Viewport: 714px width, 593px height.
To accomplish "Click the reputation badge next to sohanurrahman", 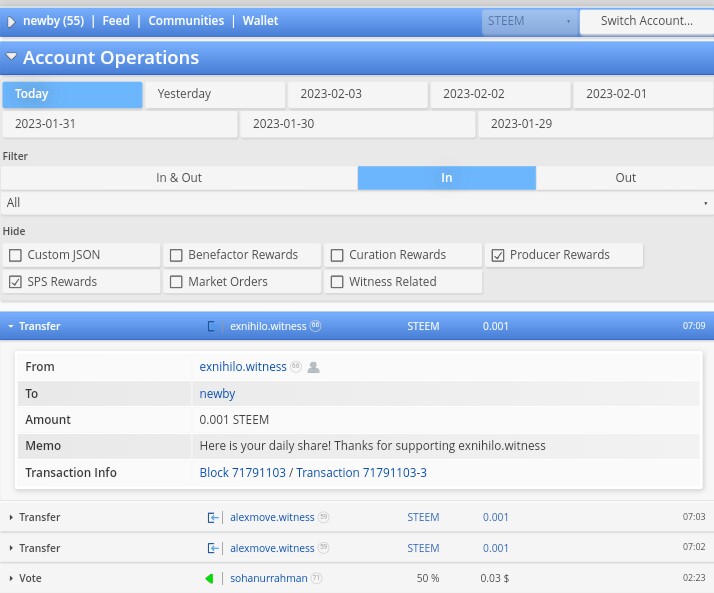I will [x=316, y=578].
